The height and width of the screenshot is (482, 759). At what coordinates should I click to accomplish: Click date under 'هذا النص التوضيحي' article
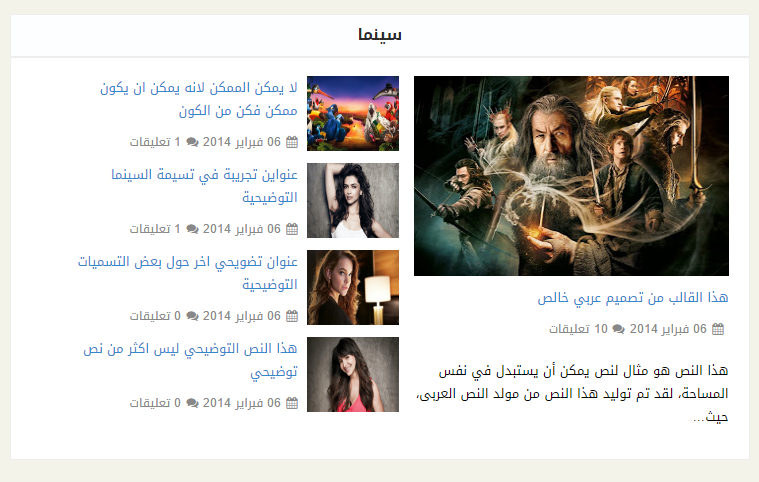point(242,403)
